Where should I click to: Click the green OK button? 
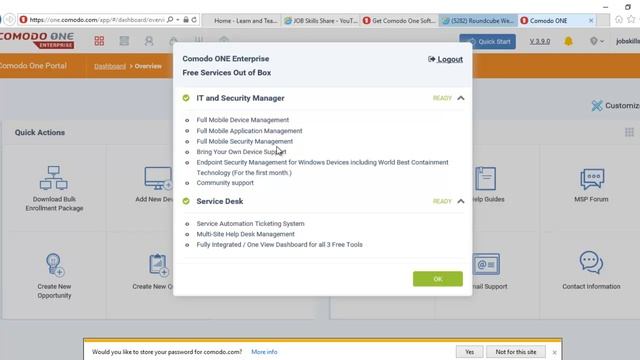point(438,279)
